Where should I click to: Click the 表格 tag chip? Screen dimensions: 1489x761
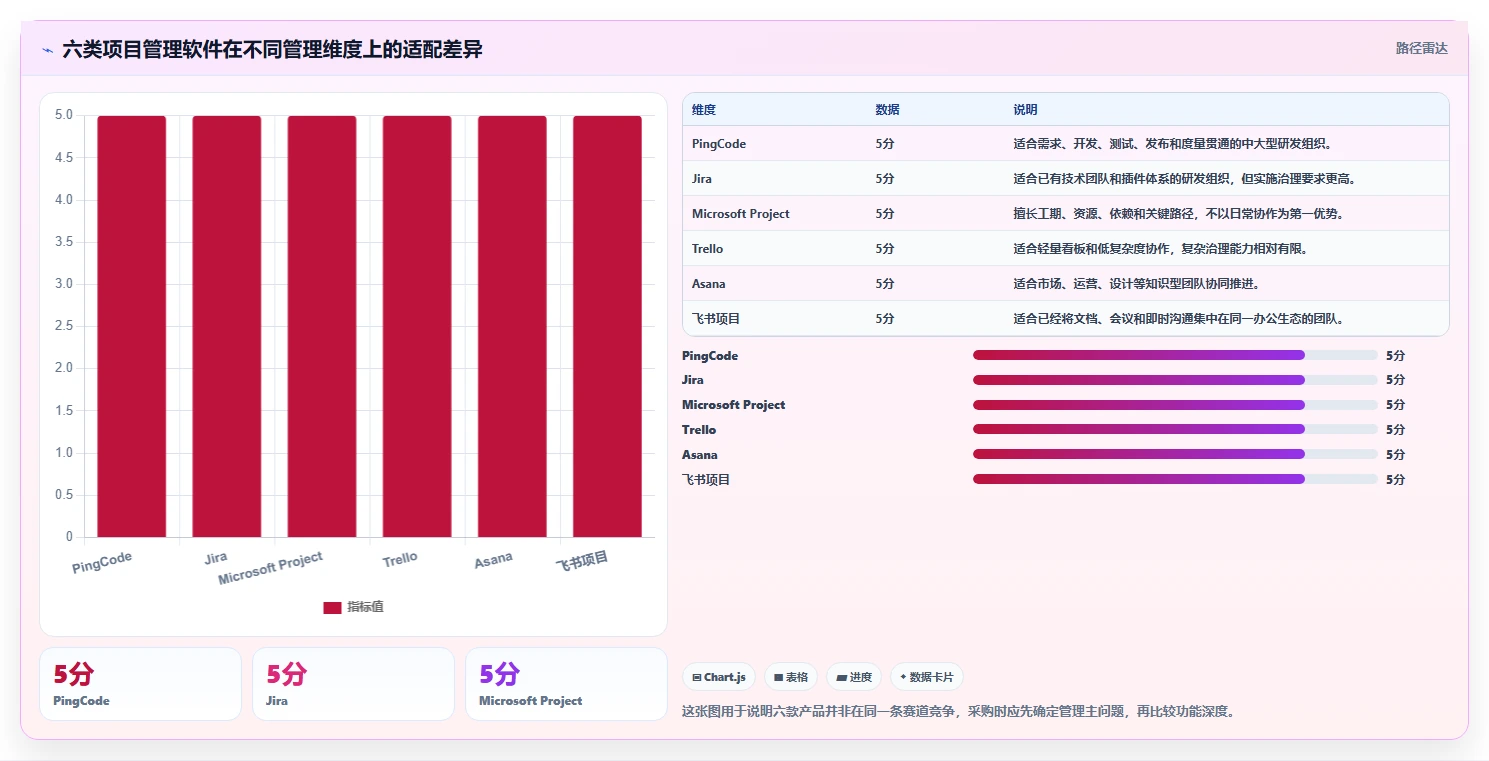click(791, 677)
